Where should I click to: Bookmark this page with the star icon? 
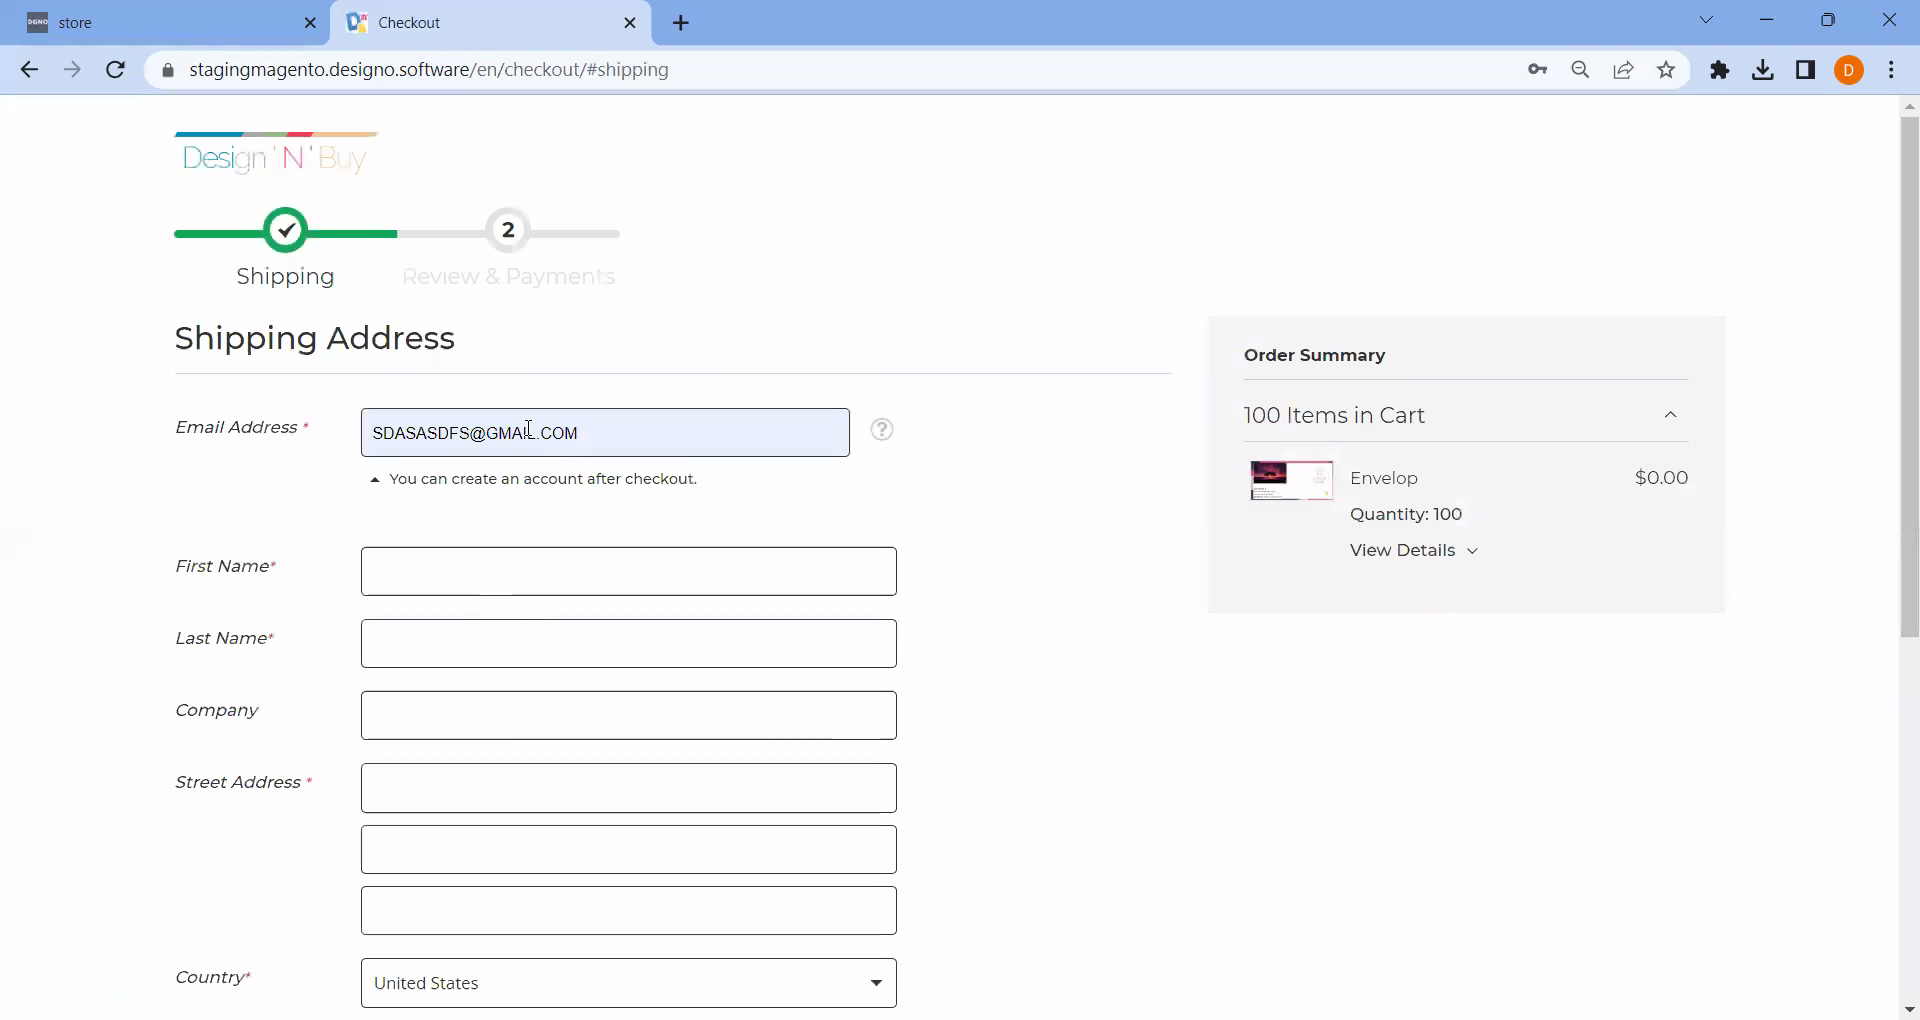click(x=1666, y=70)
